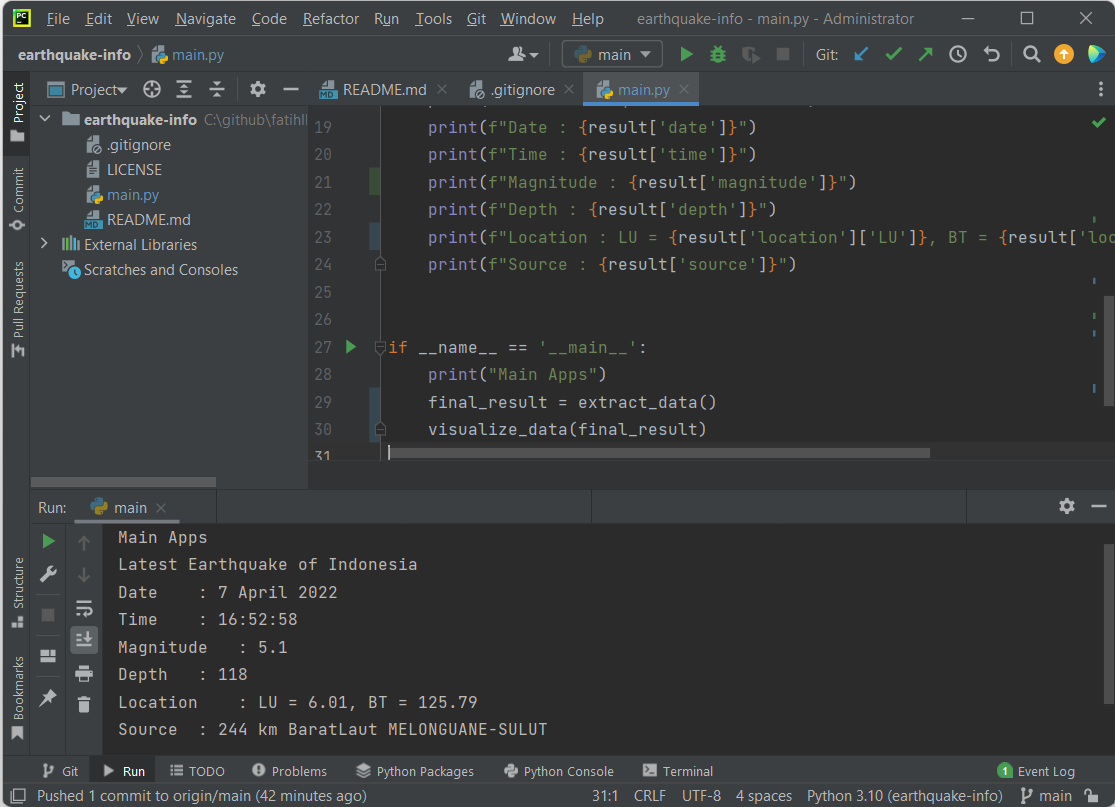Pin the Run tab with the pin icon
This screenshot has height=807, width=1115.
[47, 698]
